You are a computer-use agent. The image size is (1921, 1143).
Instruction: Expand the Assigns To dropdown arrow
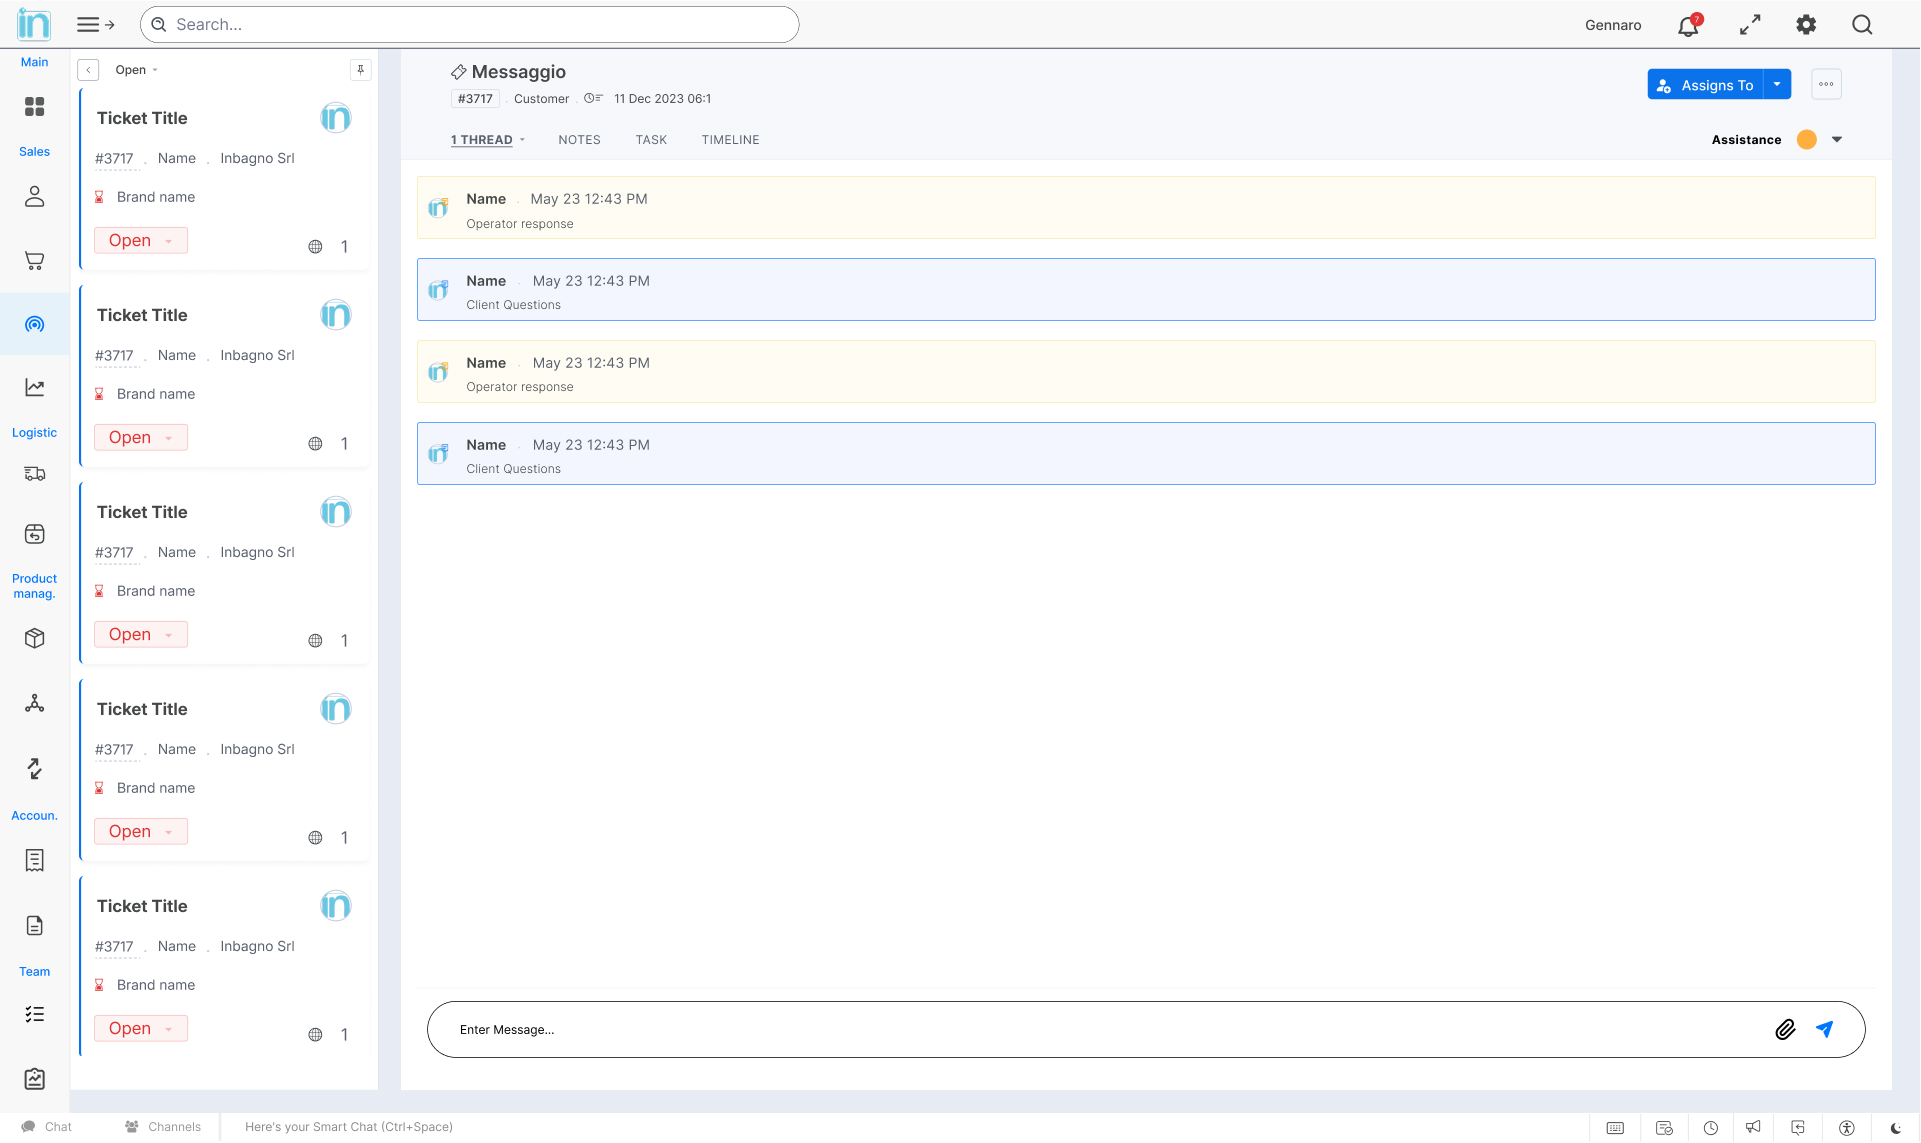[x=1777, y=85]
